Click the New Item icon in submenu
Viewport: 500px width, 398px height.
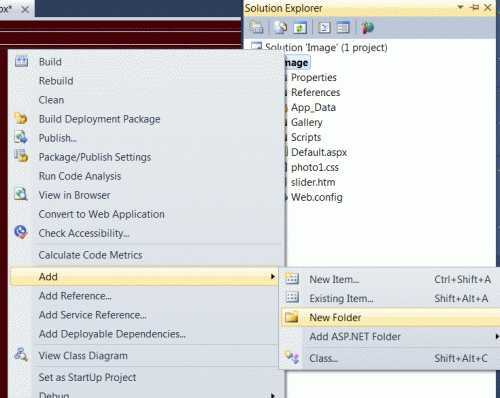292,279
